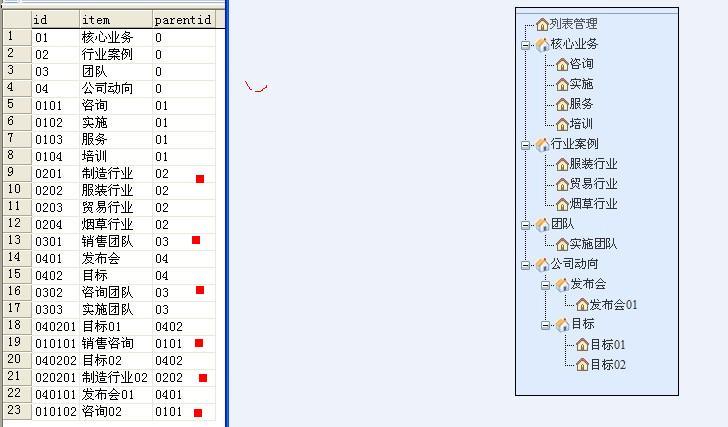The width and height of the screenshot is (728, 427).
Task: Click item cell 咨询02
Action: coord(116,411)
